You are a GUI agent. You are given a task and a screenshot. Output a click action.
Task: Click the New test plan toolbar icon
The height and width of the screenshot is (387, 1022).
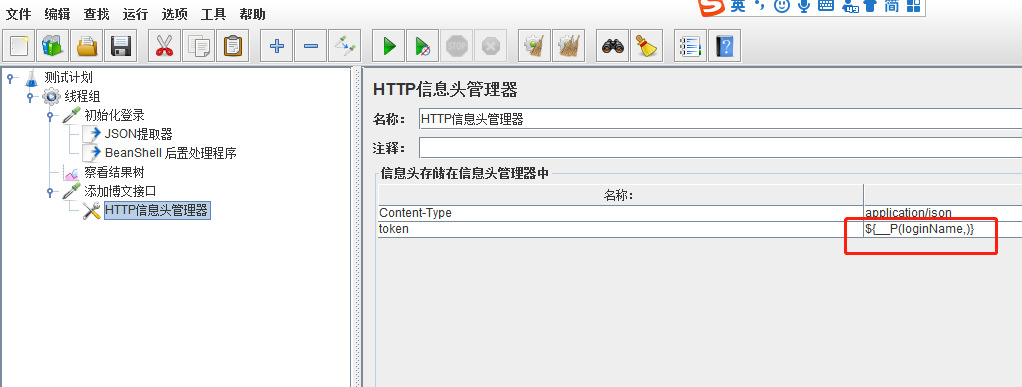click(20, 46)
